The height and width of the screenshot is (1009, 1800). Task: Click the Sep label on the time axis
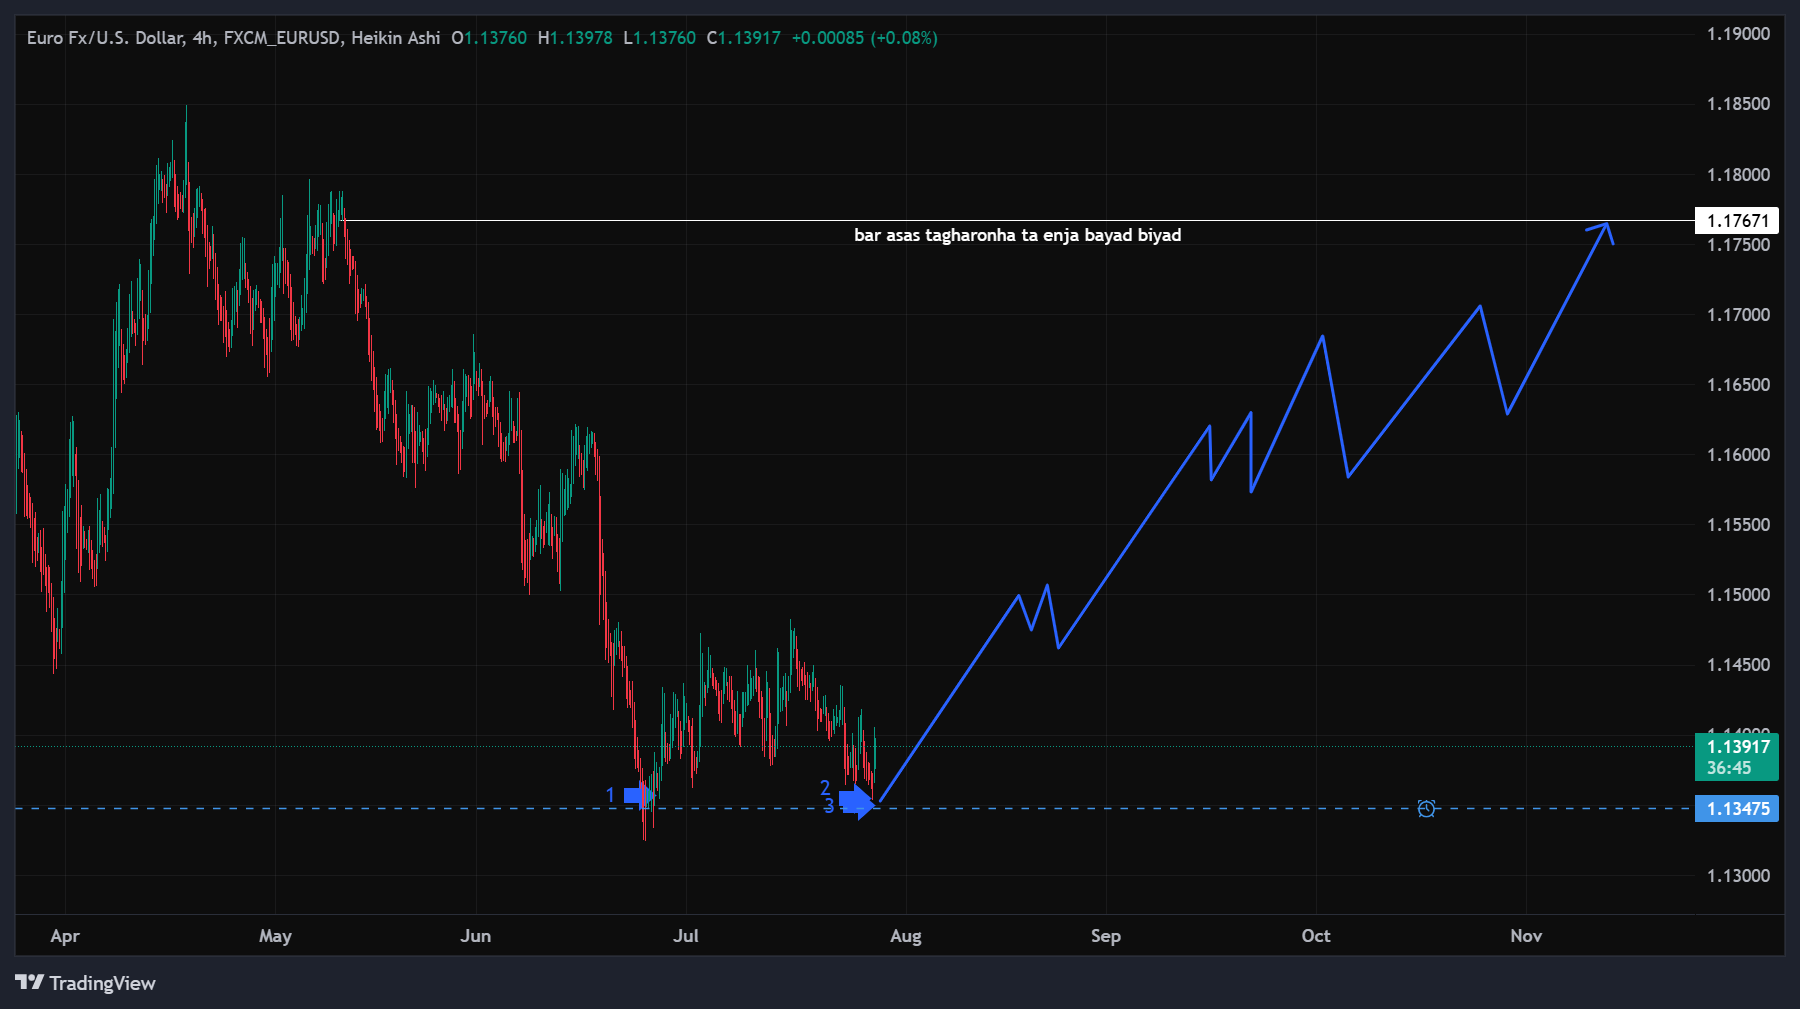click(x=1106, y=936)
